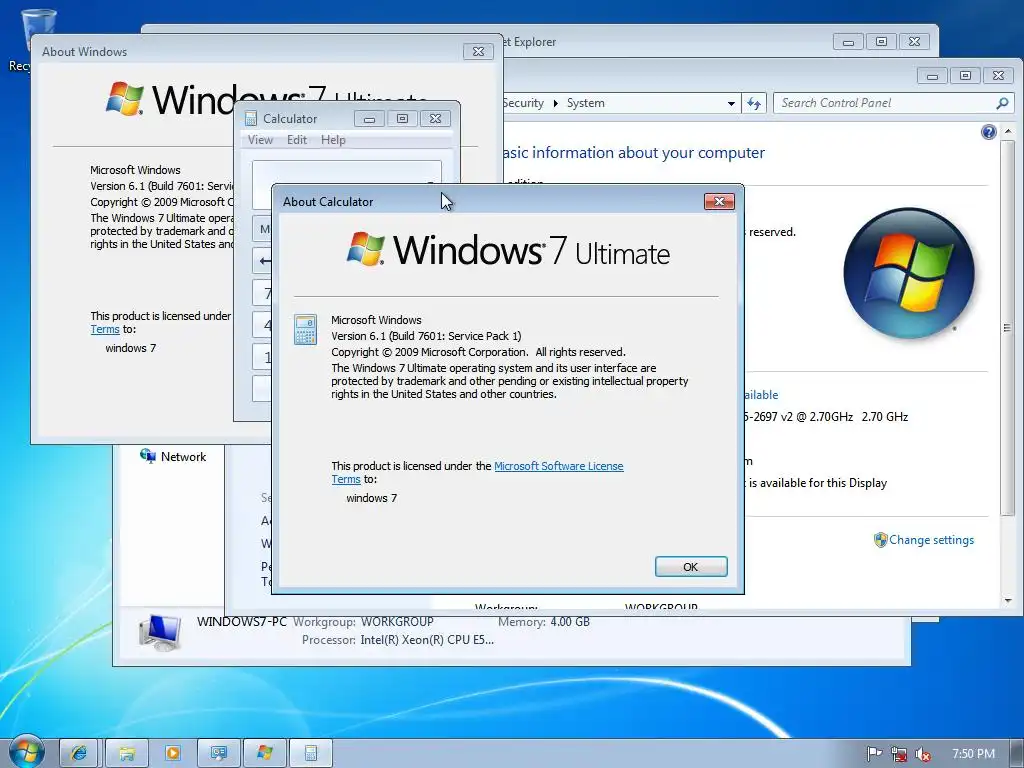1024x768 pixels.
Task: Click the Network icon in navigation pane
Action: 148,456
